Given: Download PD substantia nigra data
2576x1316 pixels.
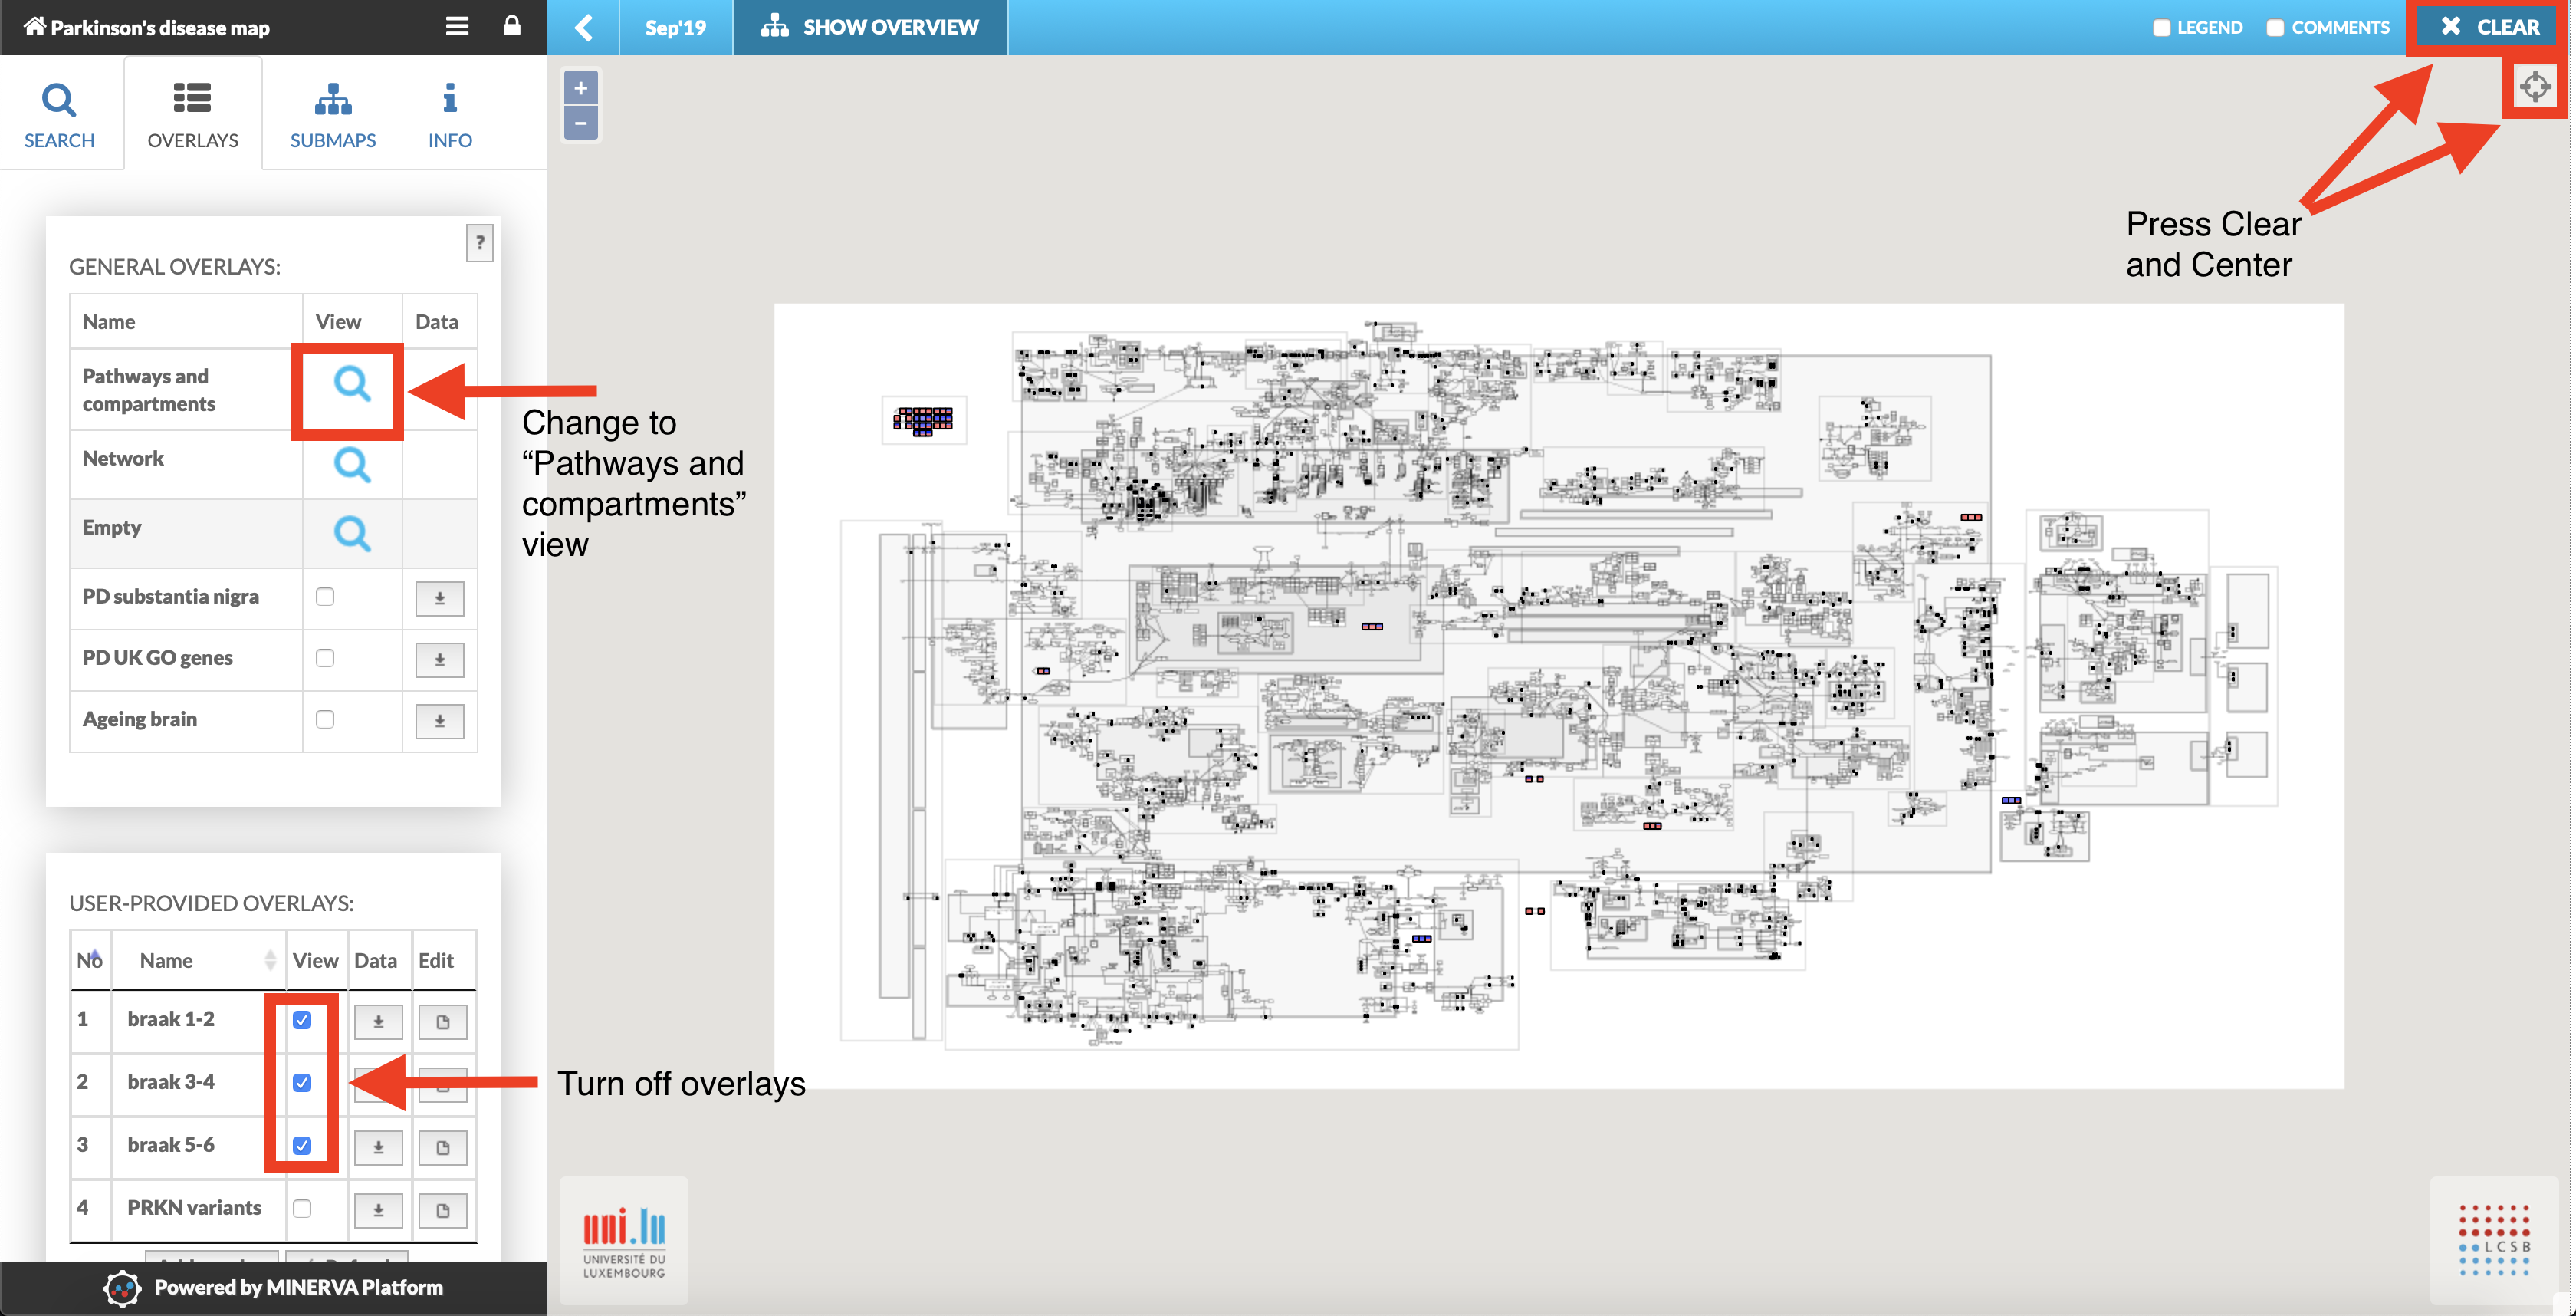Looking at the screenshot, I should click(439, 598).
